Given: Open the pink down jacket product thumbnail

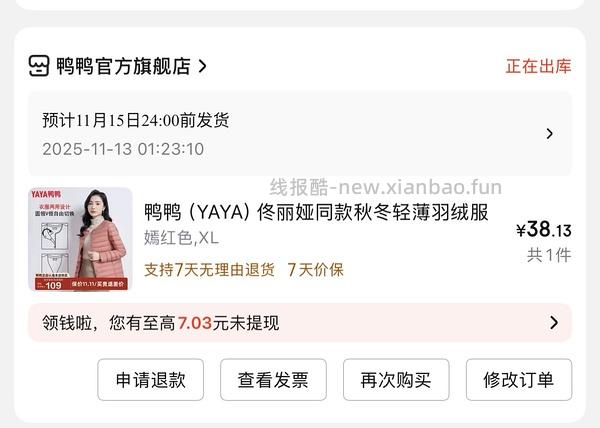Looking at the screenshot, I should coord(80,239).
